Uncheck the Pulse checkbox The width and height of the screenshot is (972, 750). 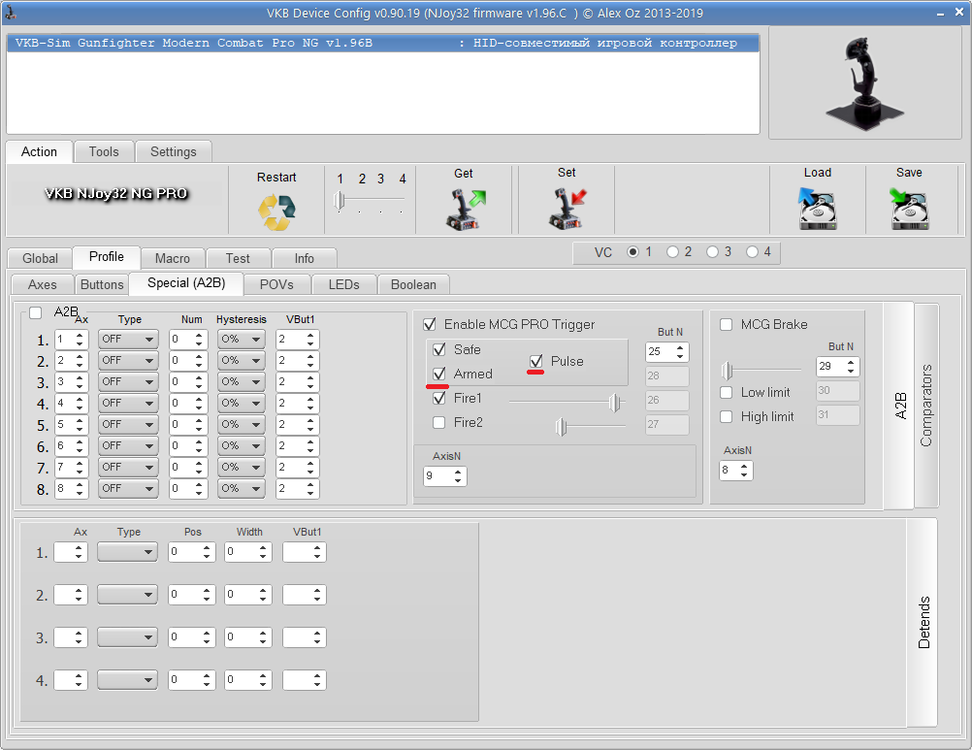tap(536, 361)
